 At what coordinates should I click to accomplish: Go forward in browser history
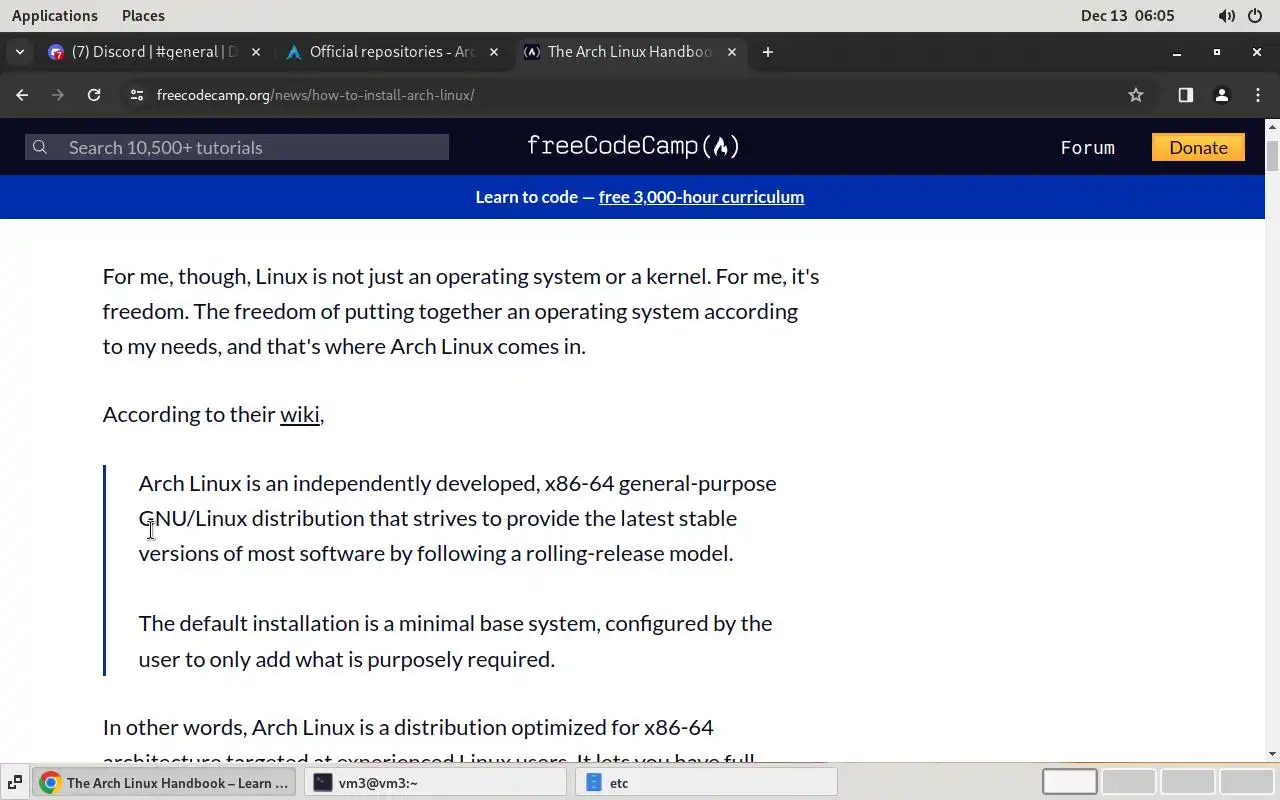coord(58,95)
